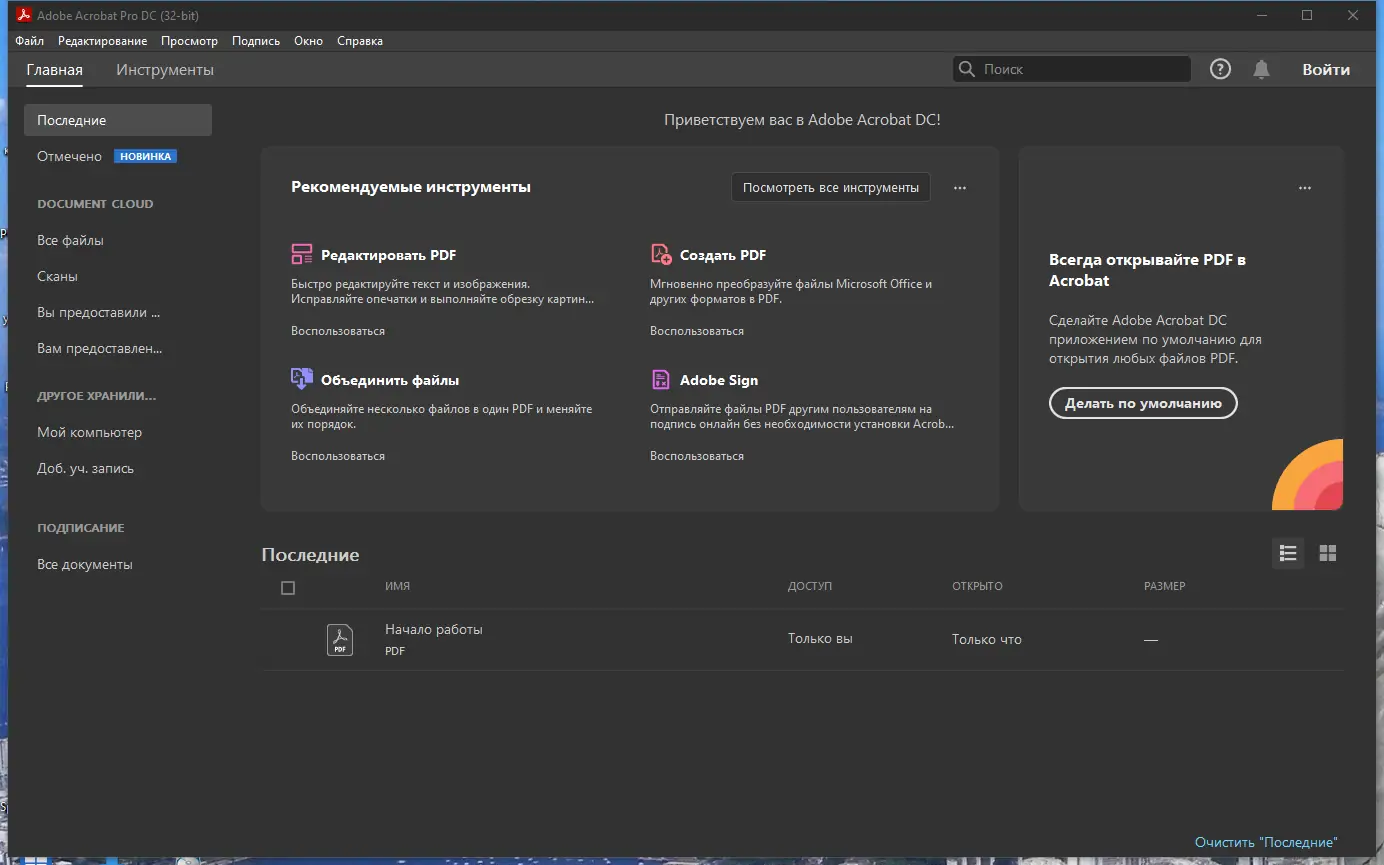
Task: Open the Файл menu
Action: point(29,40)
